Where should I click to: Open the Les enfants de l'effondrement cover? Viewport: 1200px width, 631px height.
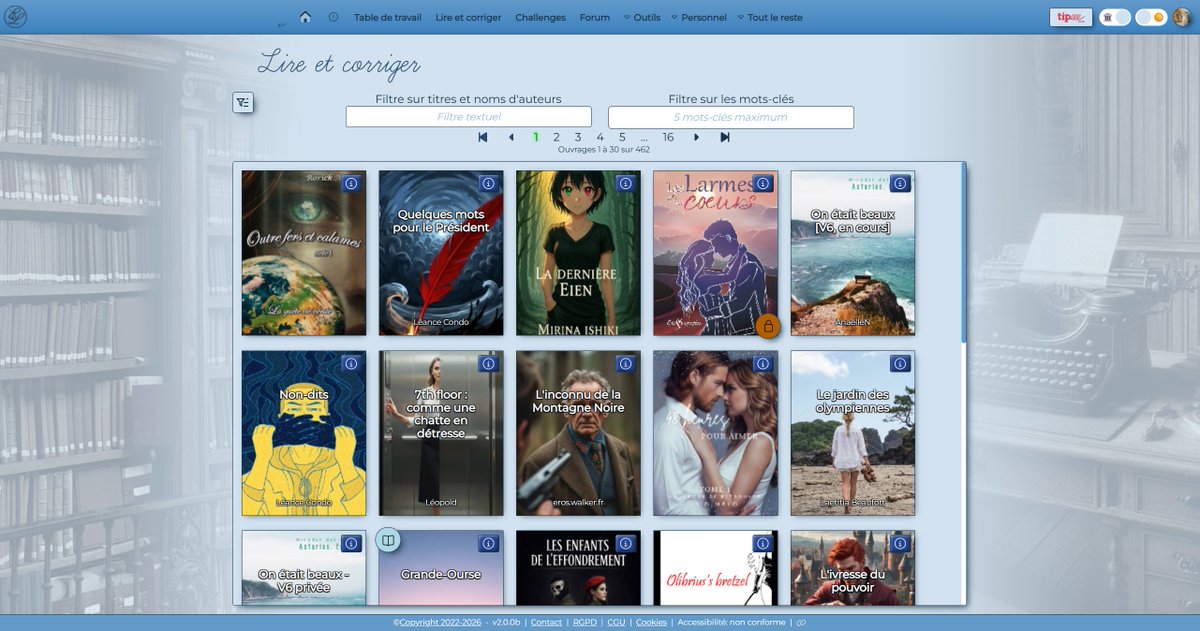coord(578,568)
